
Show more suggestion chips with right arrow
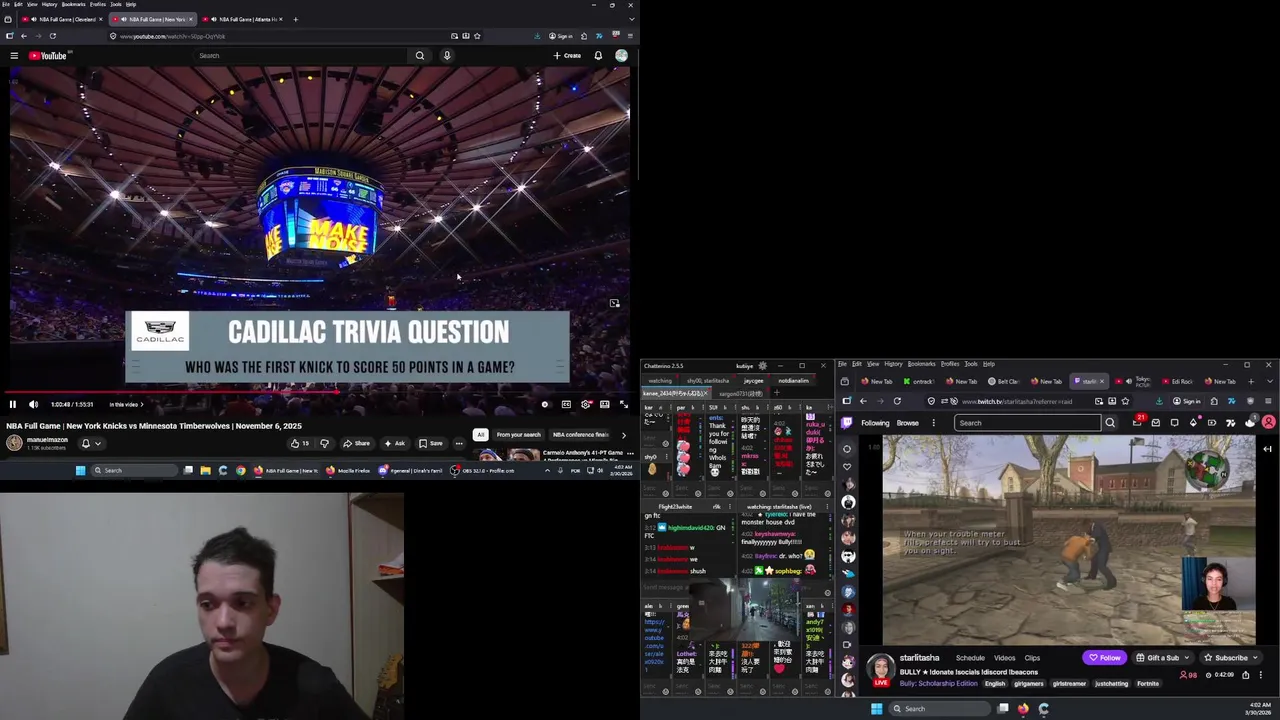point(624,435)
